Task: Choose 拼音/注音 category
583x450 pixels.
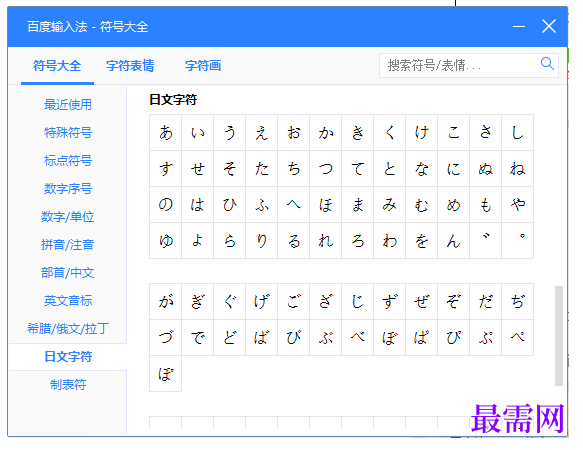Action: pyautogui.click(x=68, y=245)
